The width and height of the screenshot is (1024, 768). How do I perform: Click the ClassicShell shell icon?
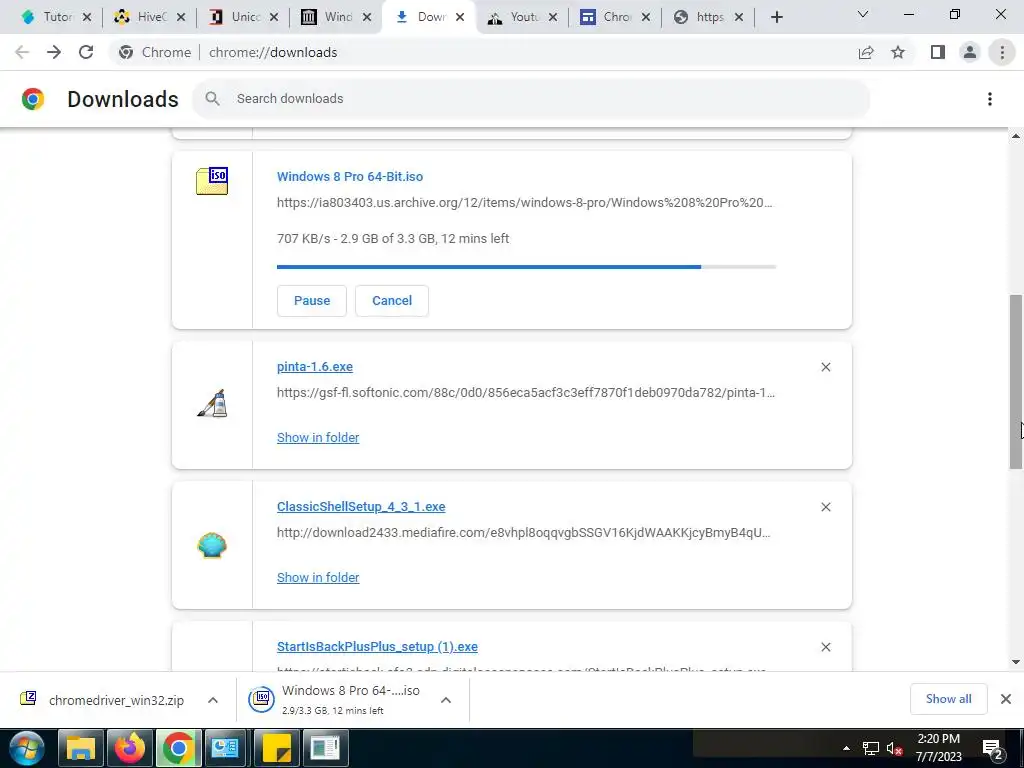pos(212,545)
